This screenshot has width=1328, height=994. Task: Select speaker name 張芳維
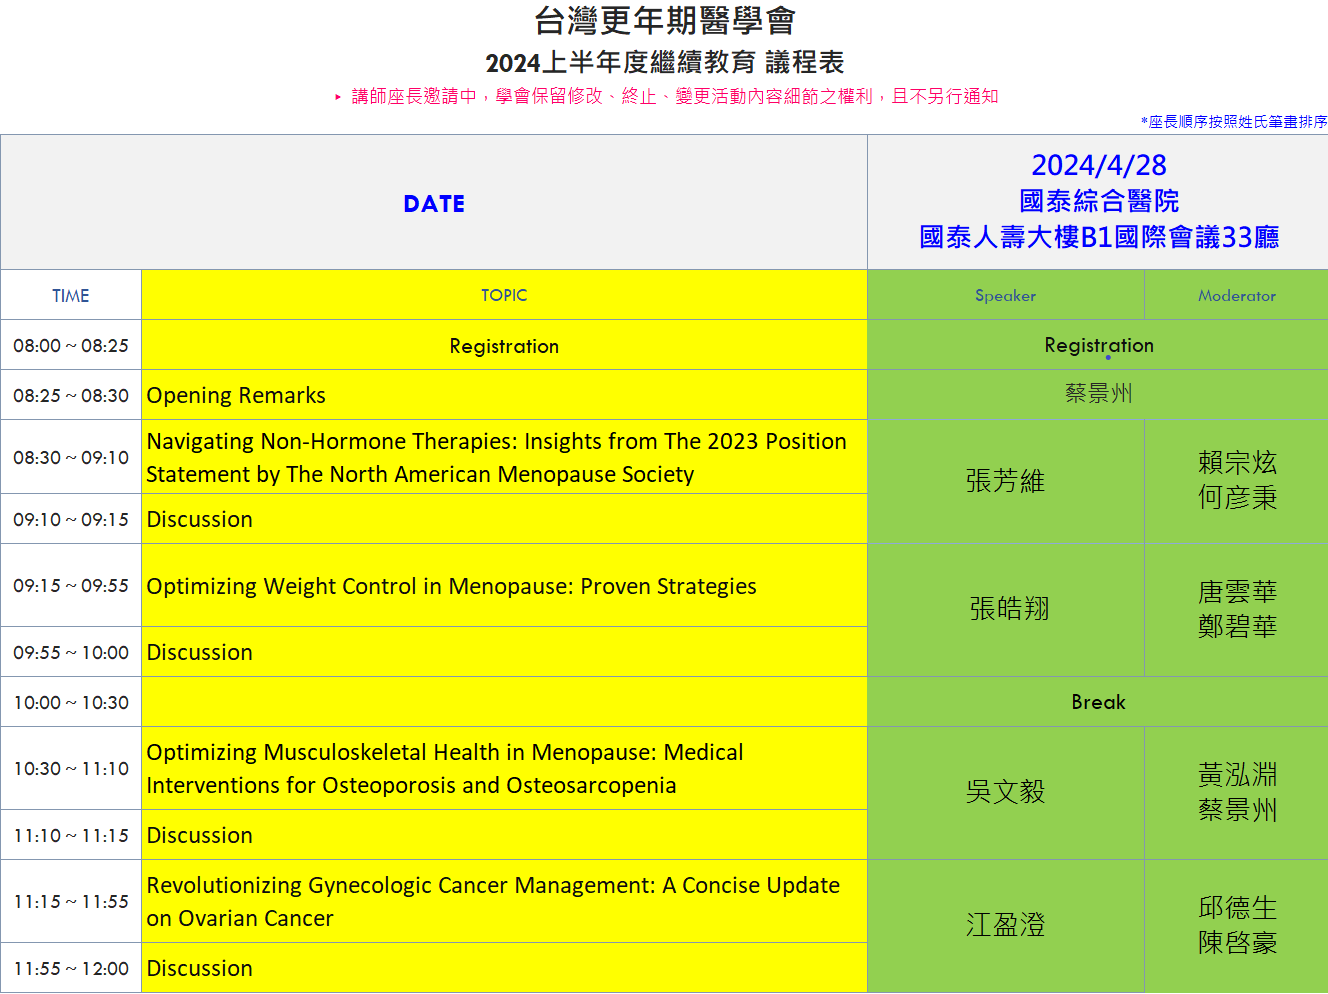pos(1005,481)
